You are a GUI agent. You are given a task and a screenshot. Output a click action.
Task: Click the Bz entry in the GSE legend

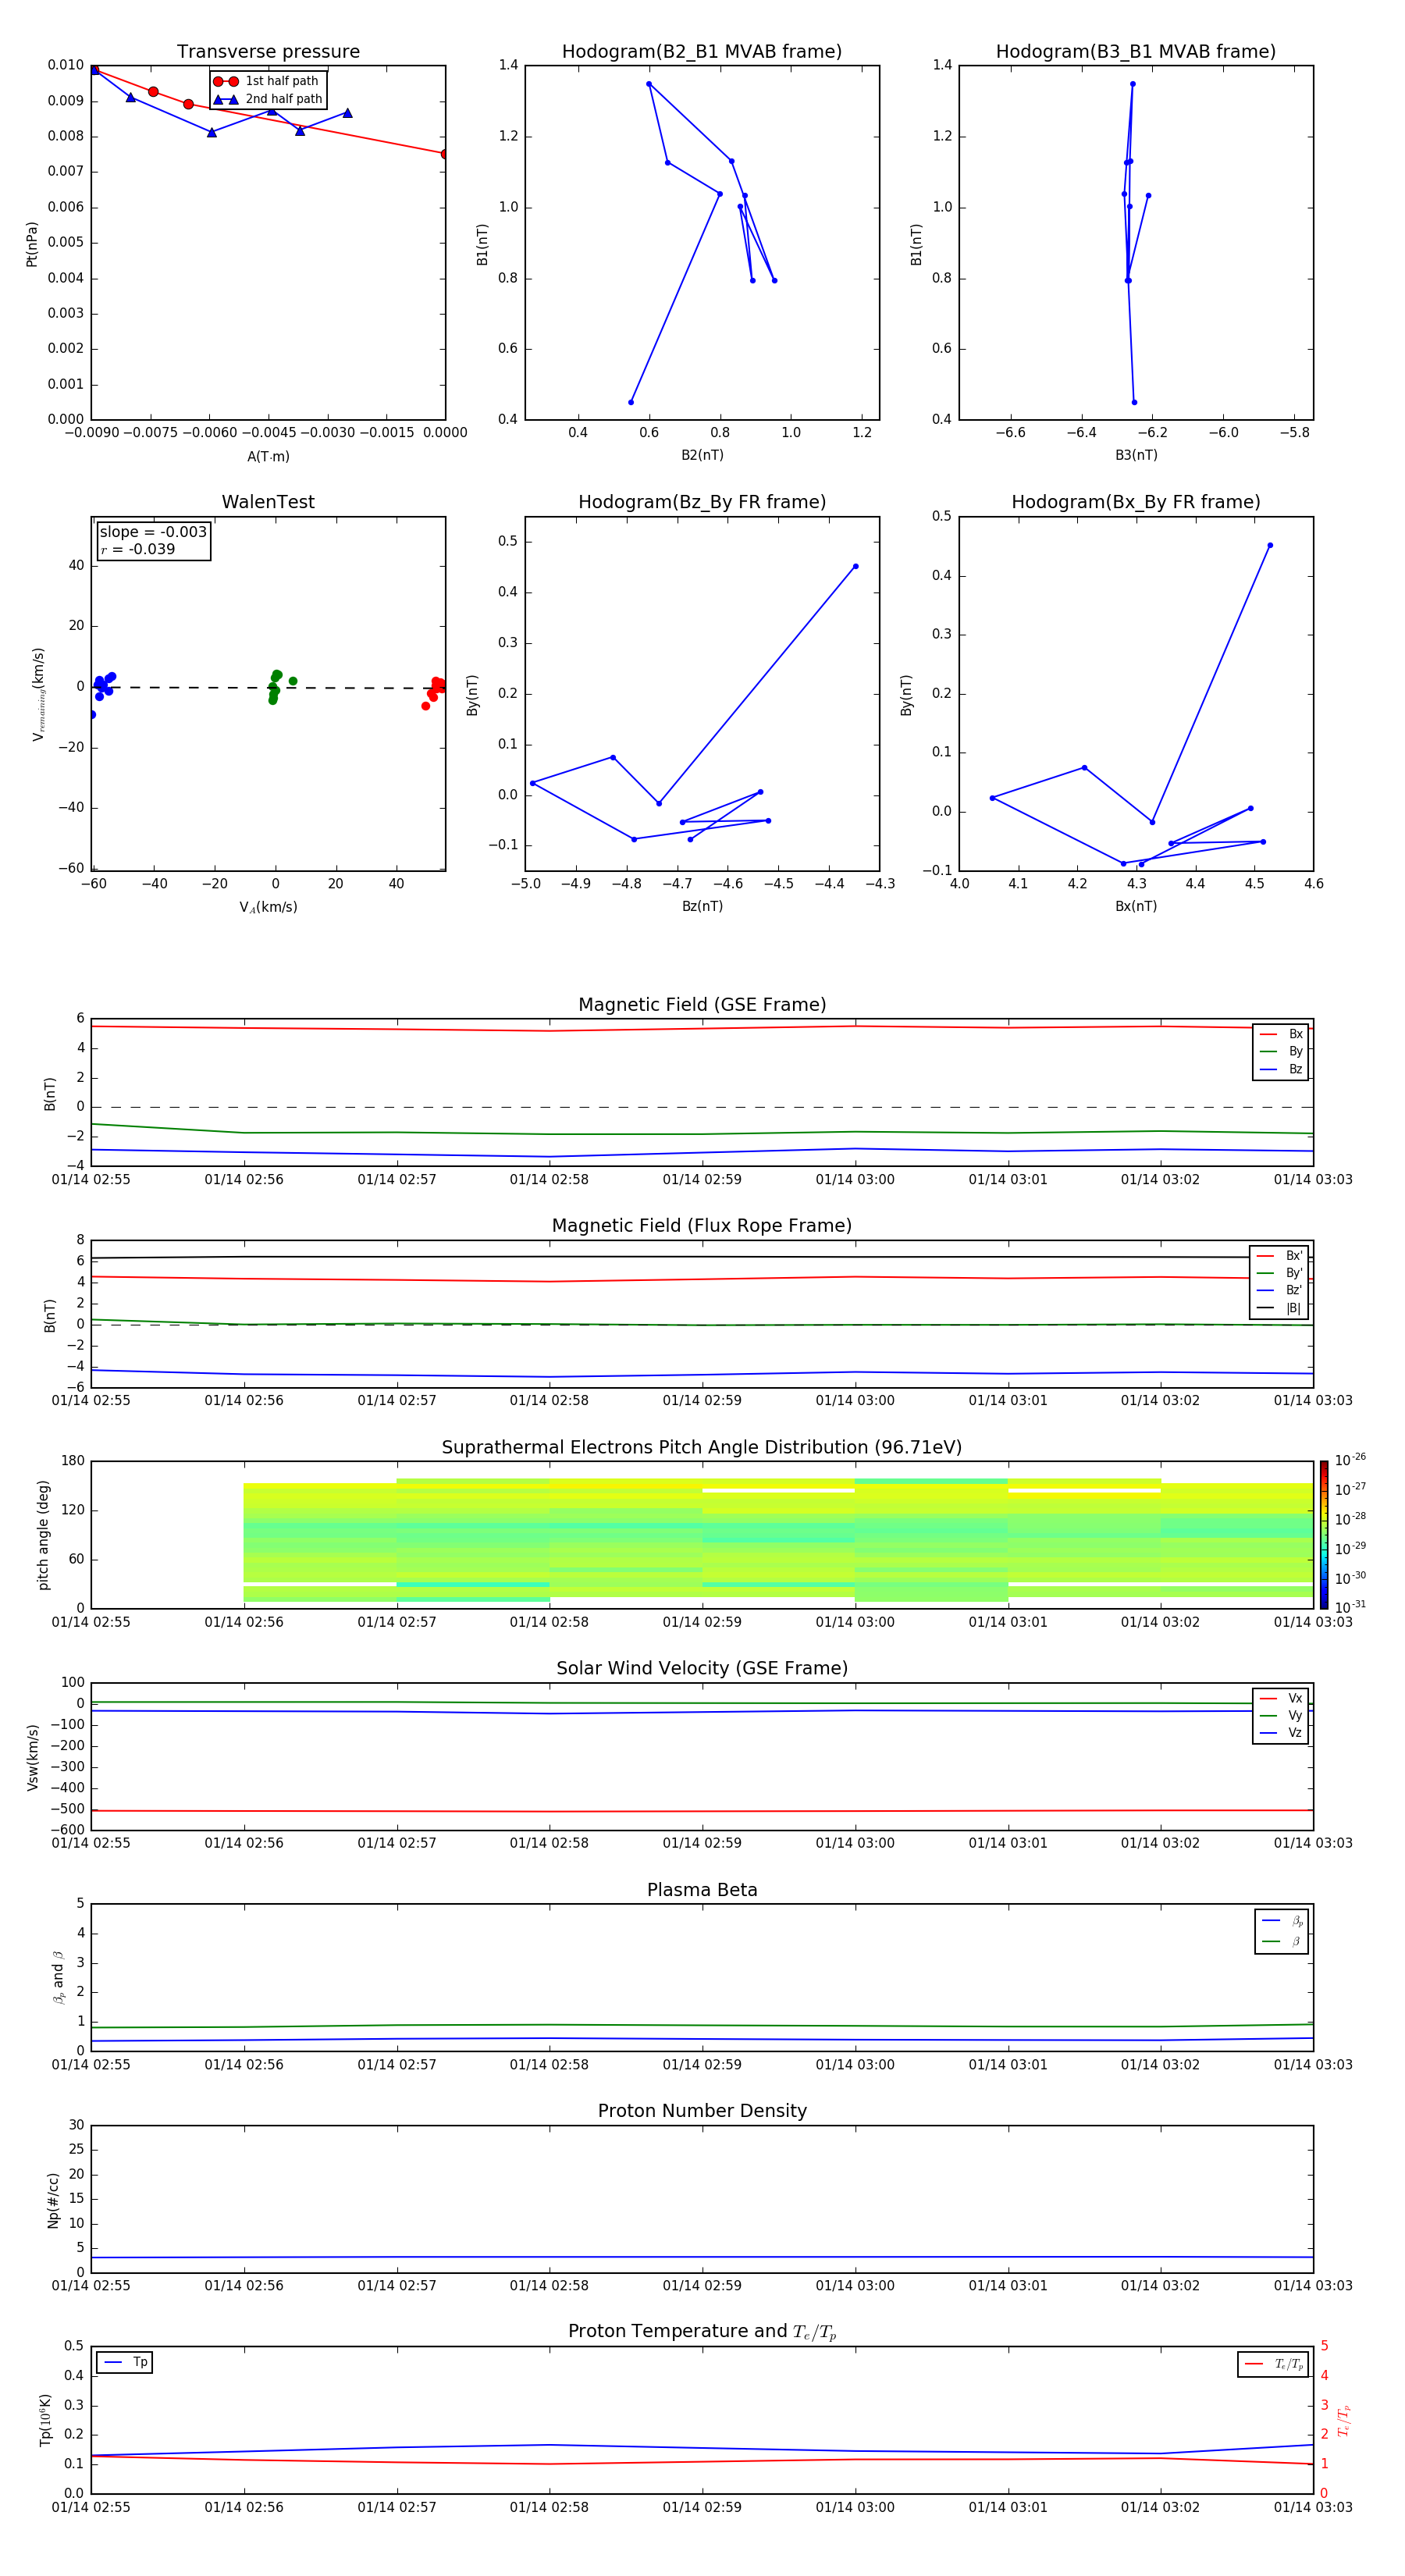[x=1281, y=1070]
